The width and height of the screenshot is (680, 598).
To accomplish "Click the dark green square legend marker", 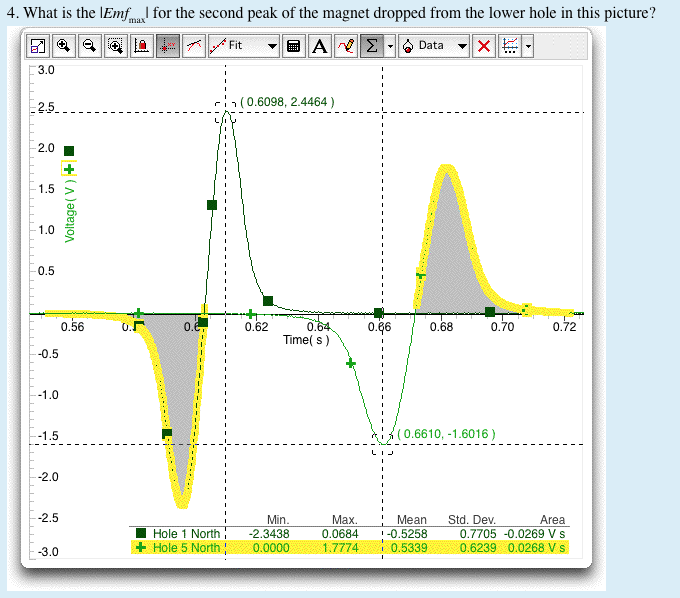I will tap(69, 151).
